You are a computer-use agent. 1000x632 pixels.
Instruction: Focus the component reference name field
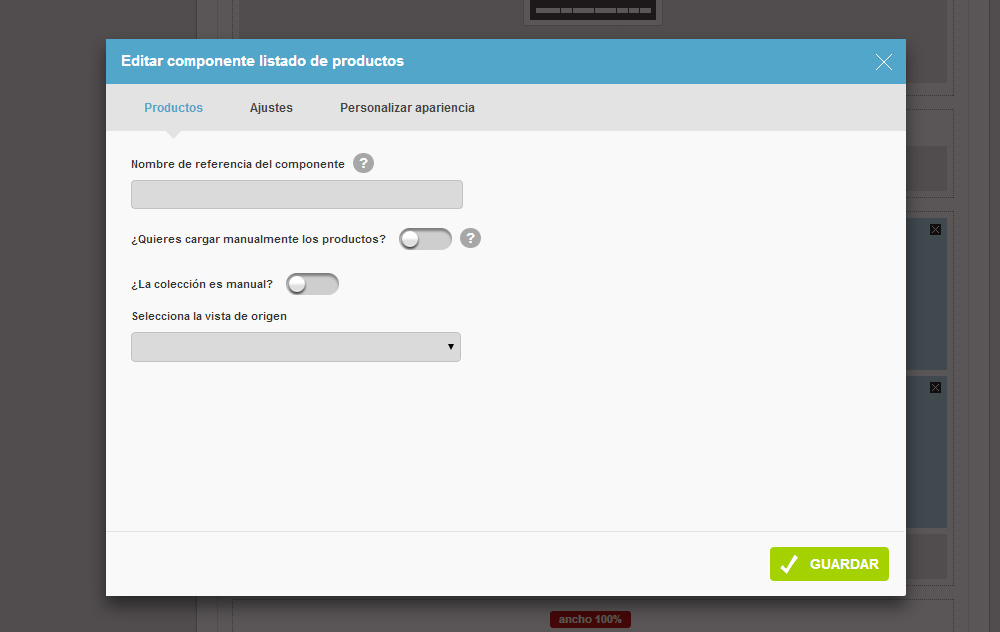[297, 195]
